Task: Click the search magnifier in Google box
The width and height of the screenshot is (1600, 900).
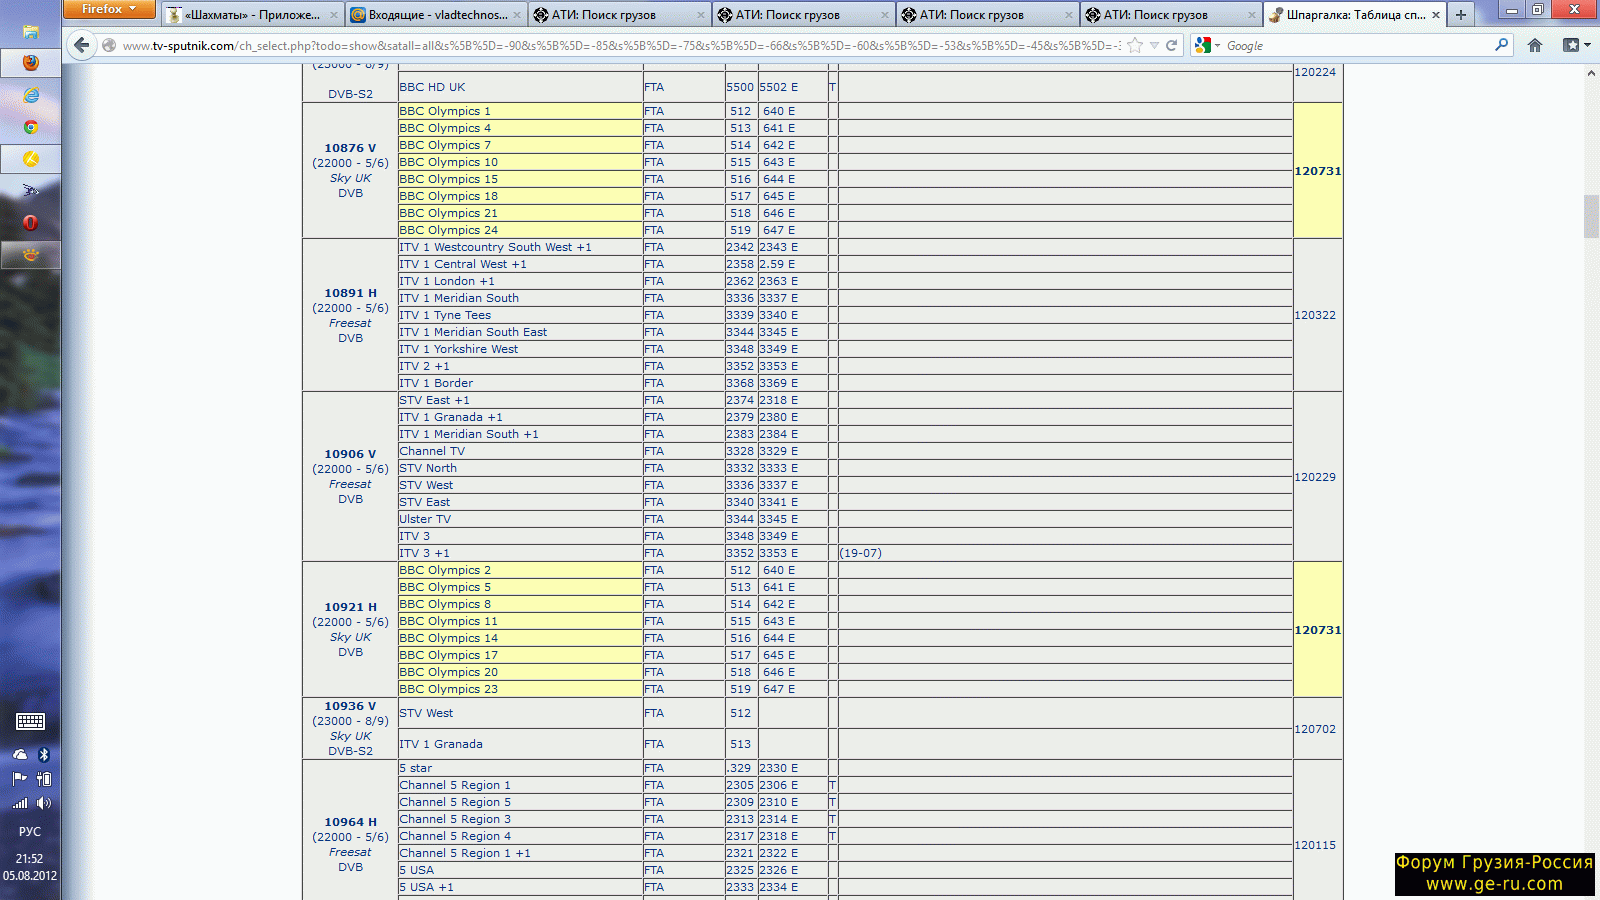Action: (1501, 45)
